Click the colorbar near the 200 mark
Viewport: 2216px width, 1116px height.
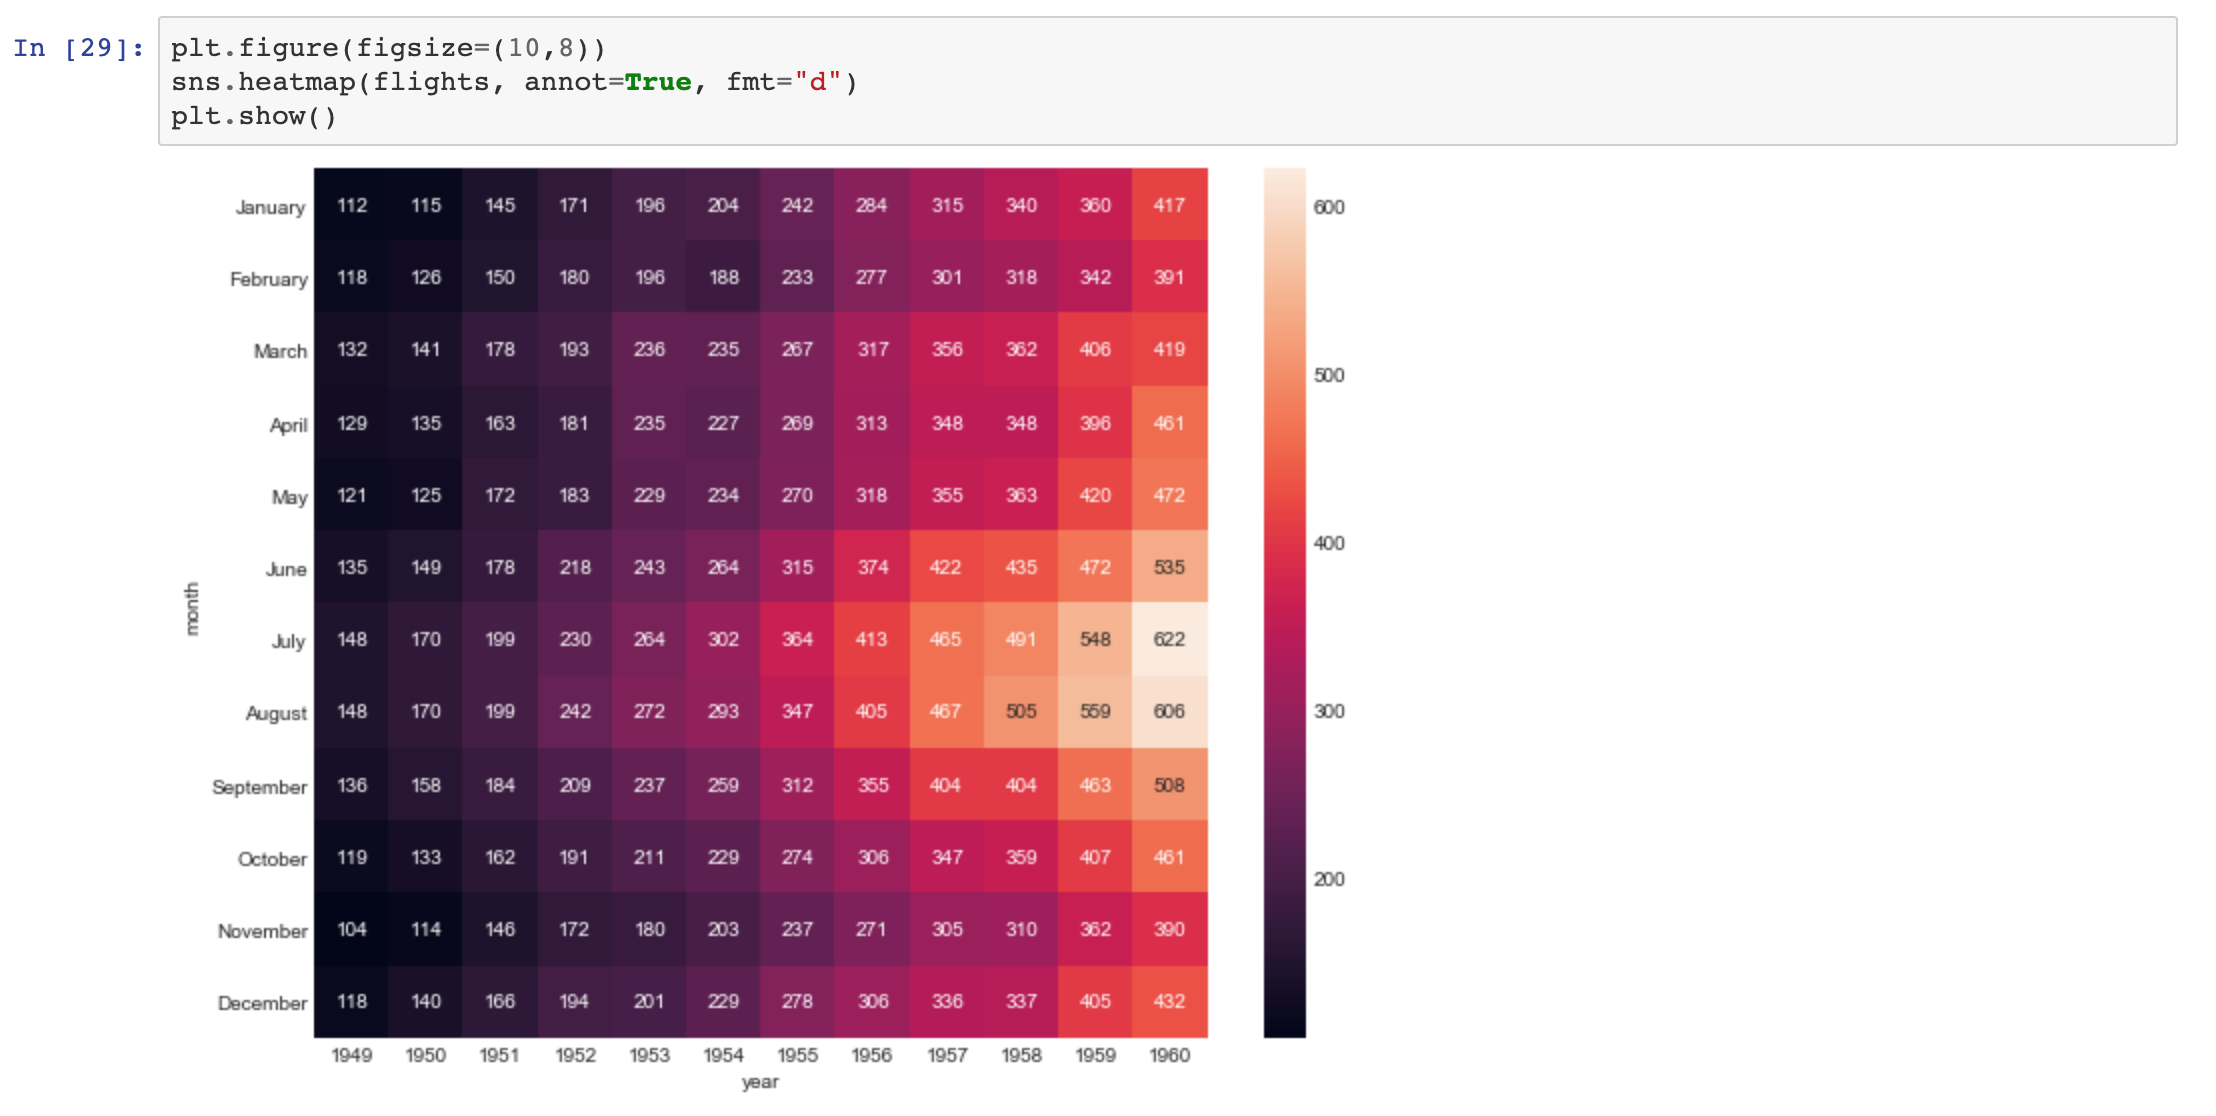click(x=1284, y=879)
